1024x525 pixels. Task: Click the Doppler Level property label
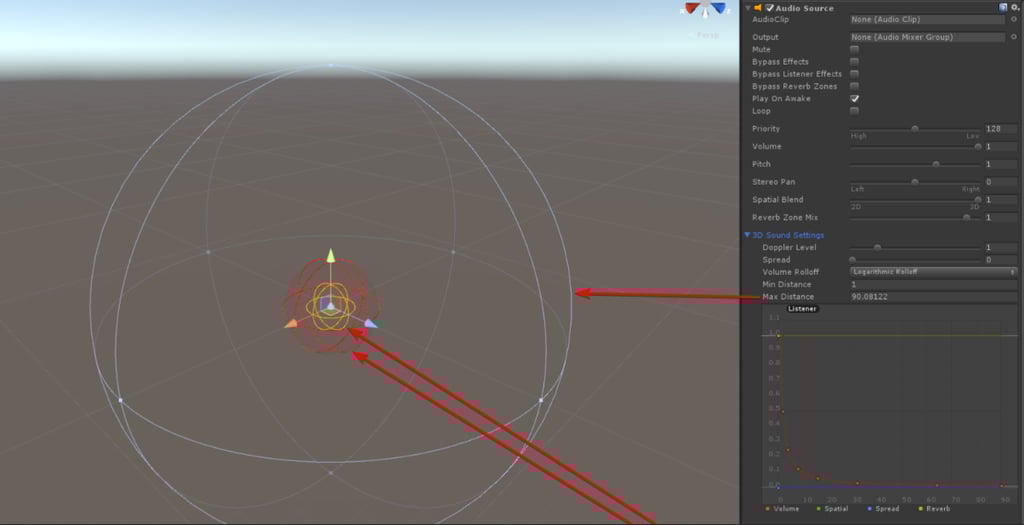click(789, 247)
